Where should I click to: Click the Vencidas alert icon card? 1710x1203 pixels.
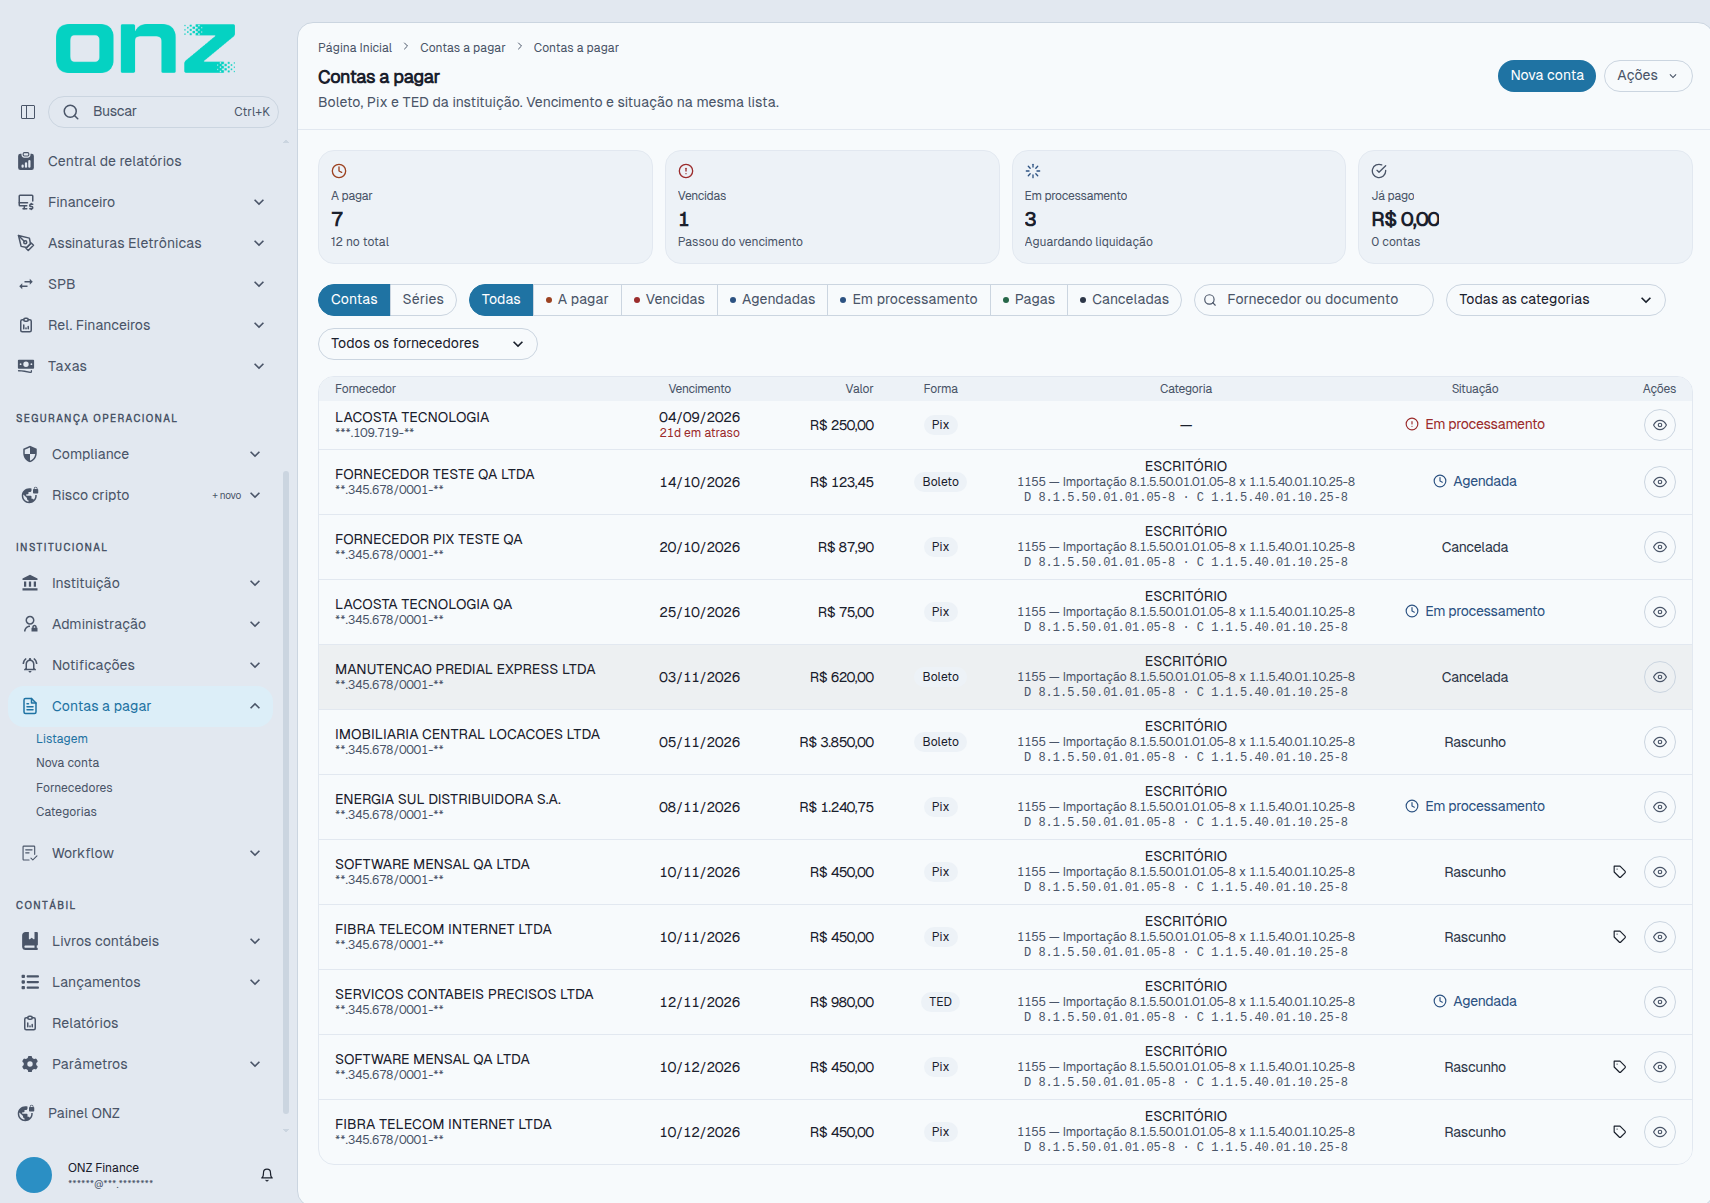coord(686,171)
